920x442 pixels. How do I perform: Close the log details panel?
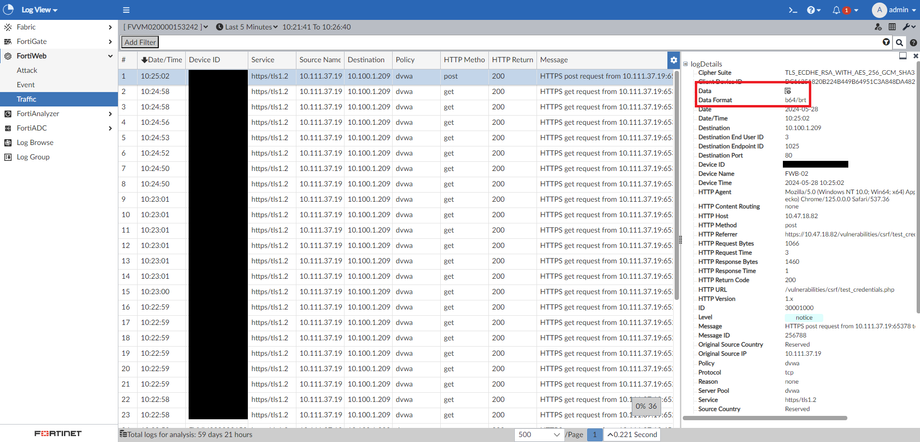tap(916, 56)
